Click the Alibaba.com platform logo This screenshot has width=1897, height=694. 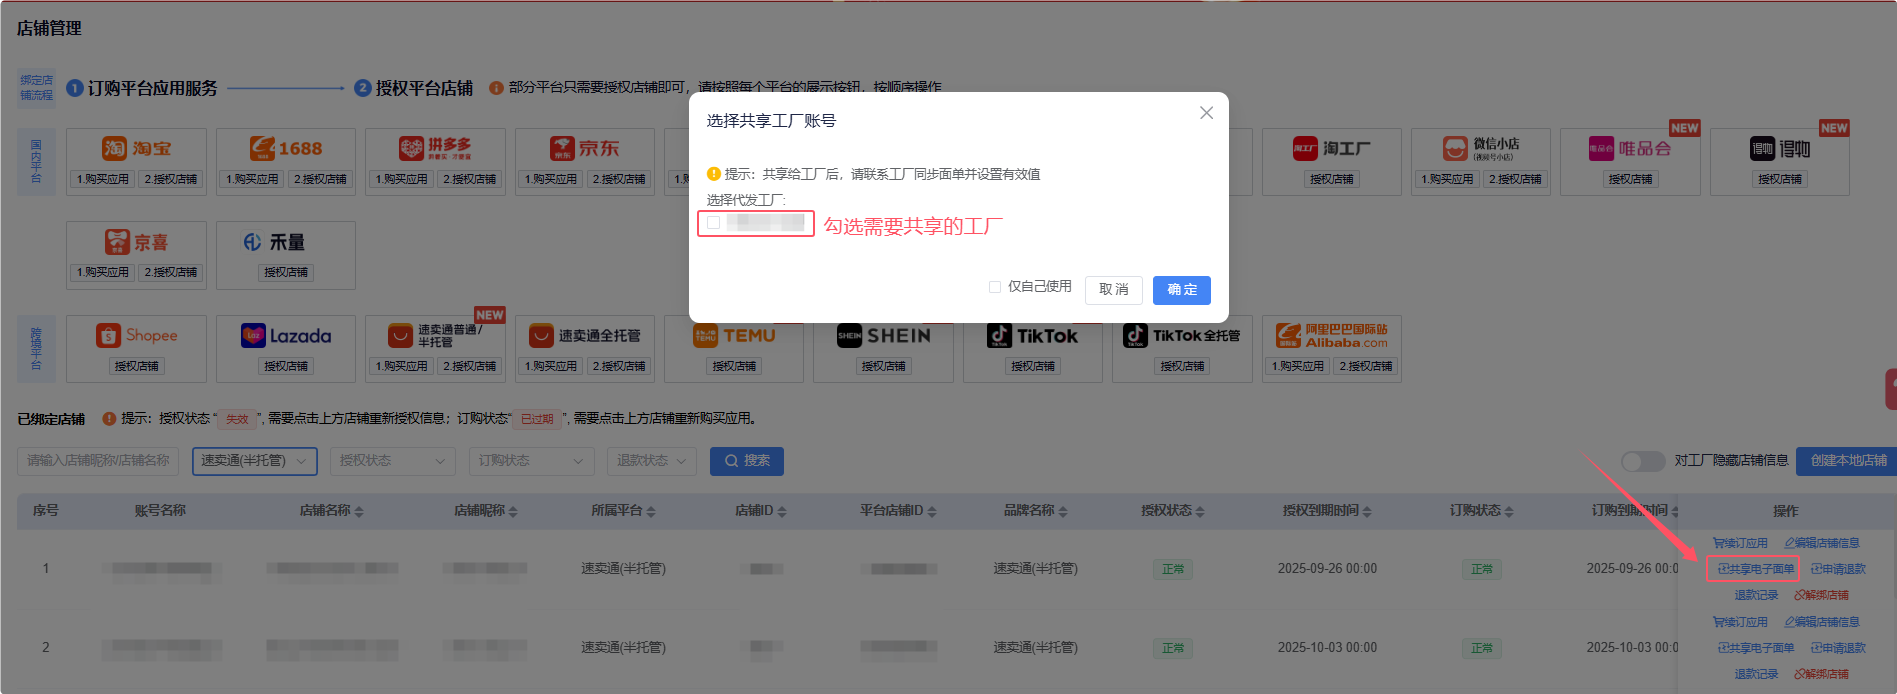coord(1331,336)
